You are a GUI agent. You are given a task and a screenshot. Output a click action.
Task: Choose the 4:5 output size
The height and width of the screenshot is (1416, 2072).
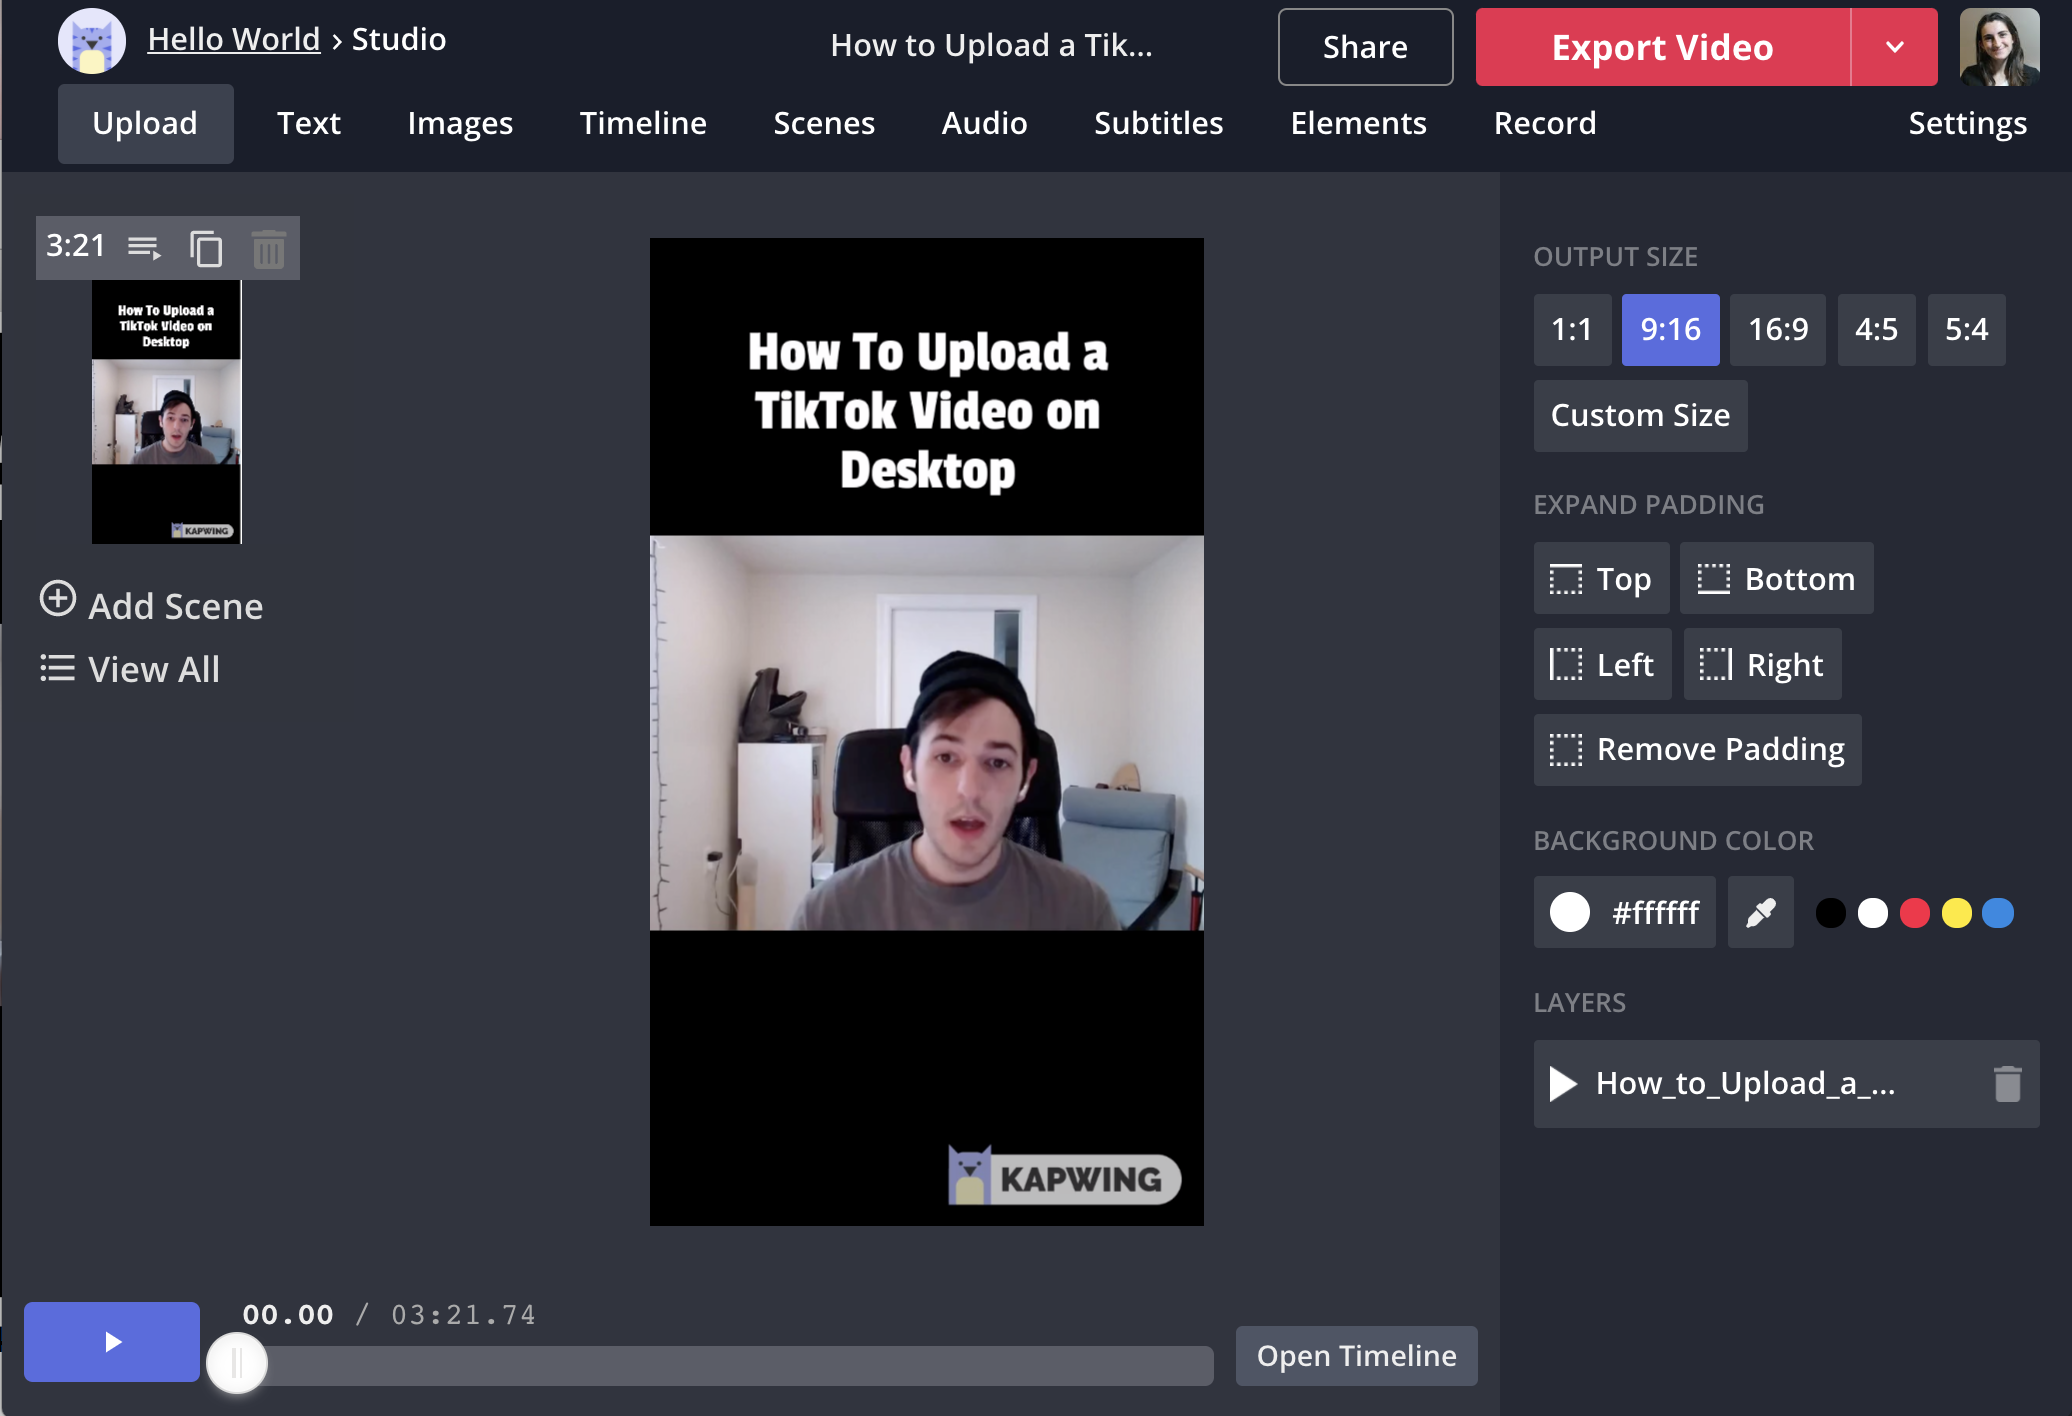click(1875, 329)
